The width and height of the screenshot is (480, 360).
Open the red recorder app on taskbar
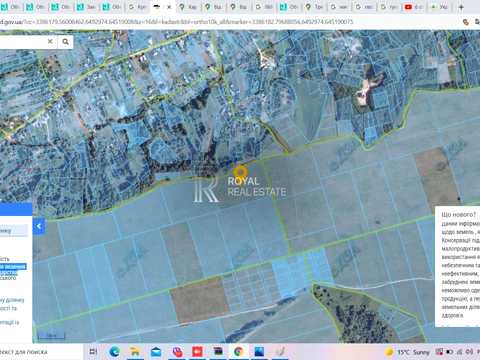197,352
